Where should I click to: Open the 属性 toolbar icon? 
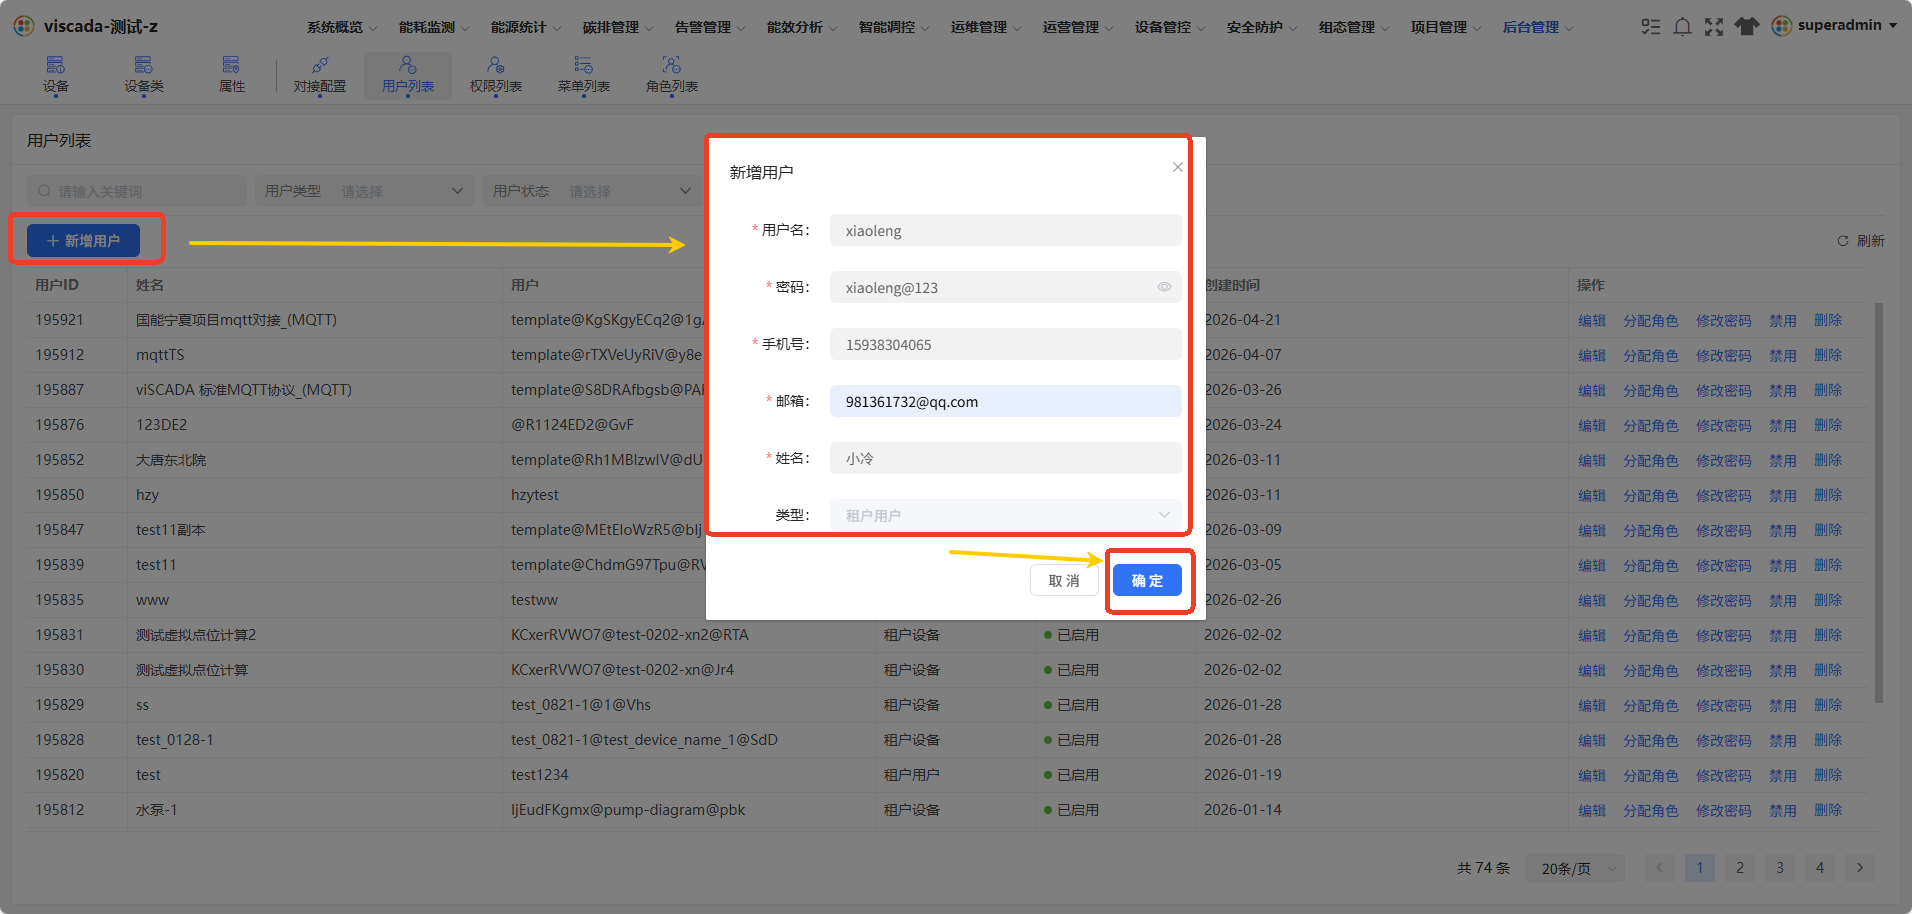point(232,75)
